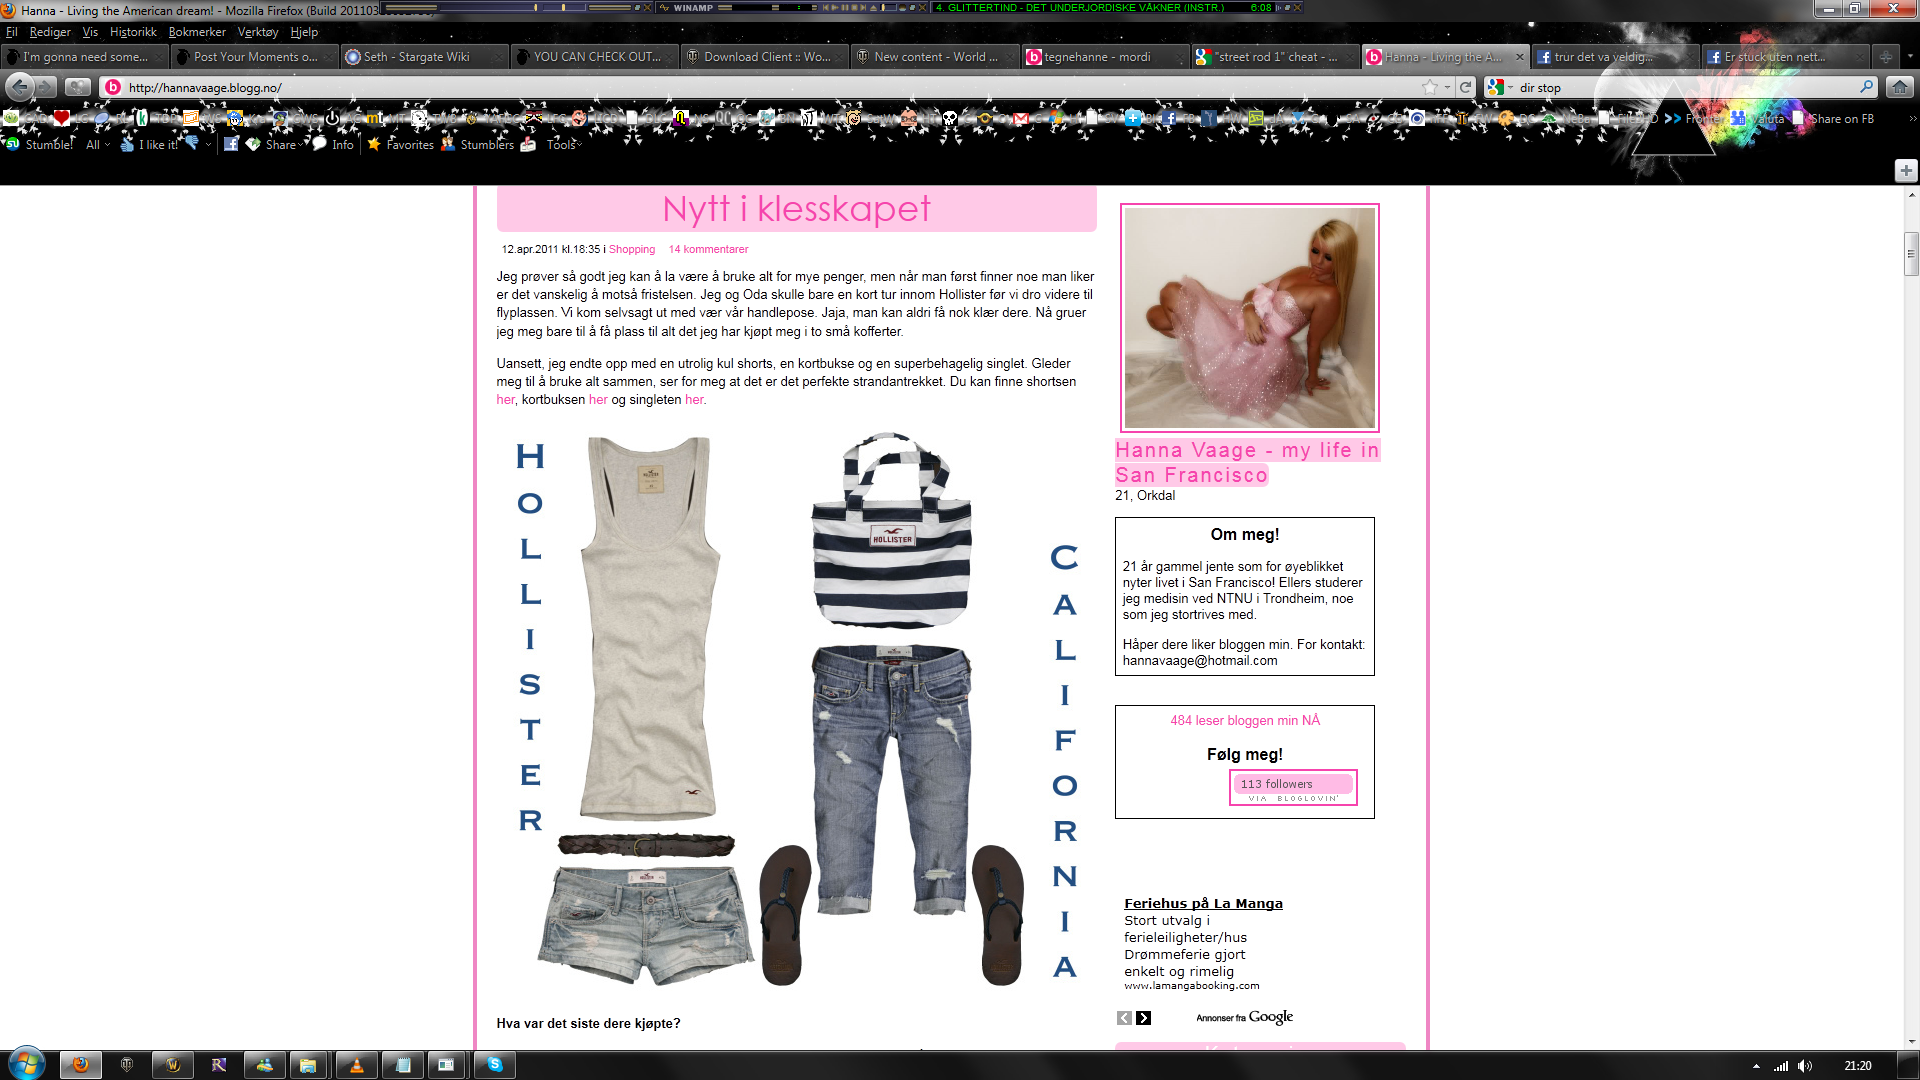Screen dimensions: 1920x1080
Task: Open the Bokmerker menu
Action: click(x=197, y=32)
